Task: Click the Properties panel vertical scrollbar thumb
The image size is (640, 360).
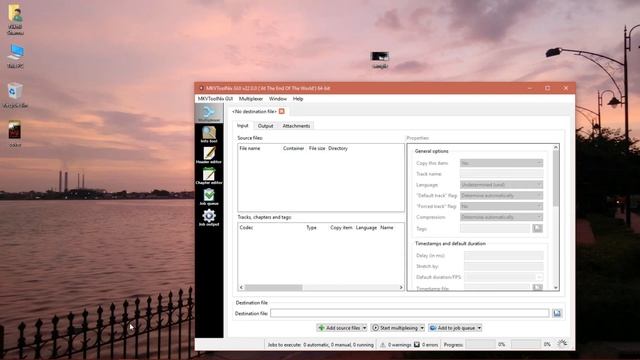Action: click(556, 178)
